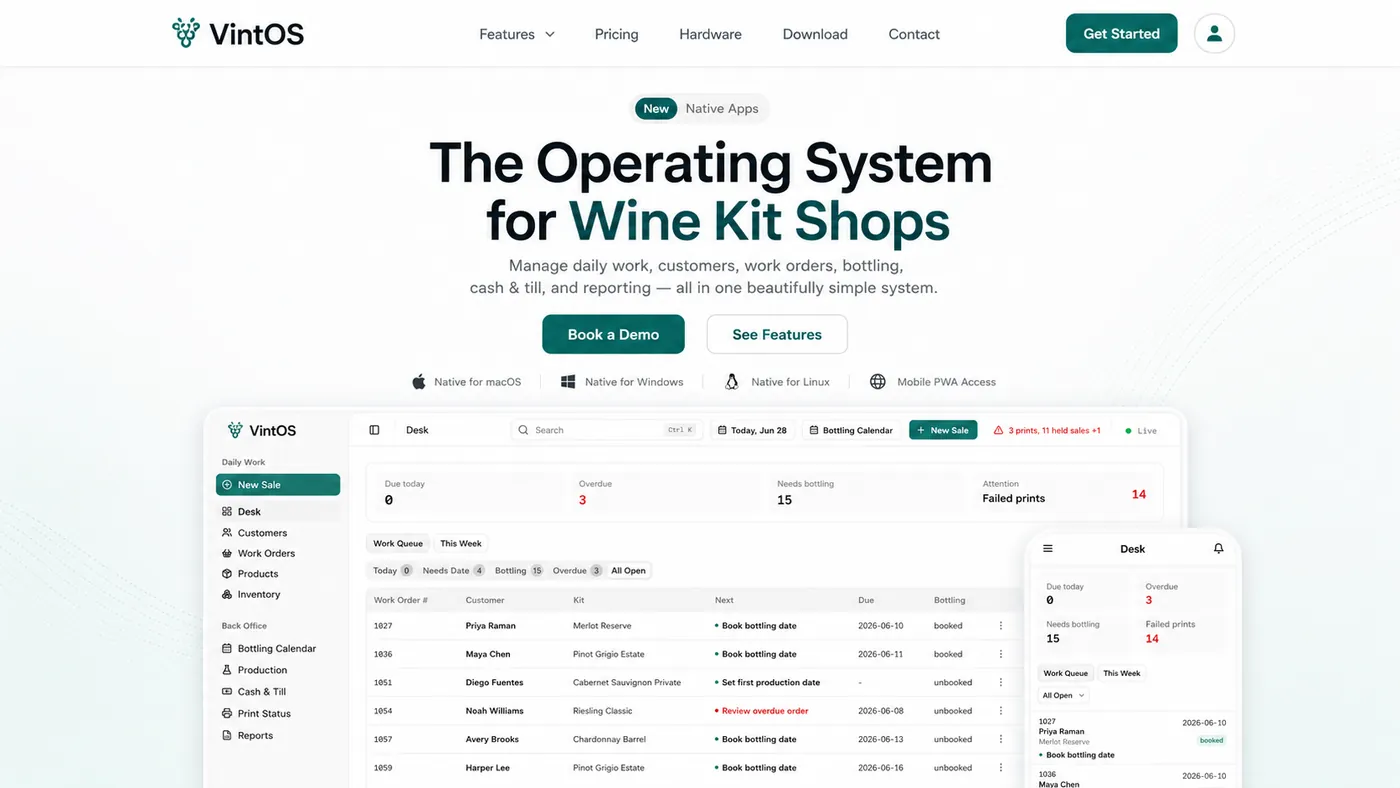The width and height of the screenshot is (1400, 788).
Task: Click the Windows logo beside Native for Windows
Action: [568, 382]
